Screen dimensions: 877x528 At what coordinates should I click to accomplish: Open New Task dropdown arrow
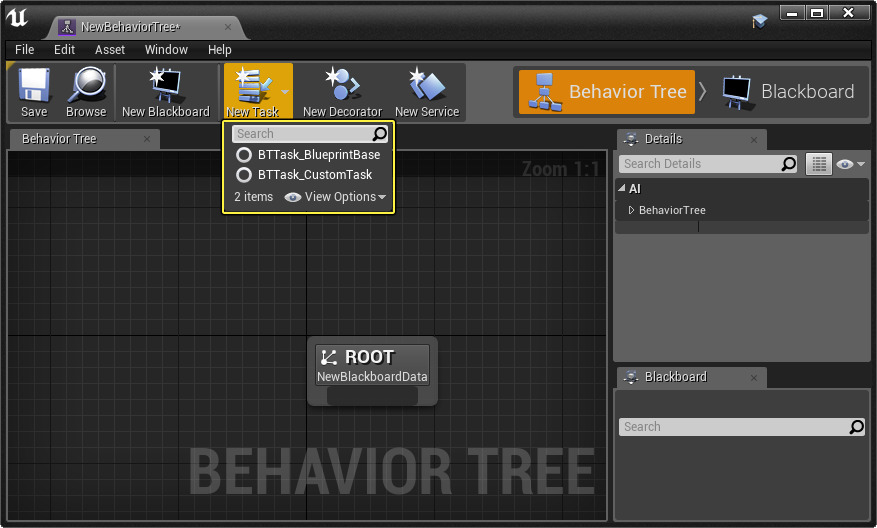tap(285, 92)
